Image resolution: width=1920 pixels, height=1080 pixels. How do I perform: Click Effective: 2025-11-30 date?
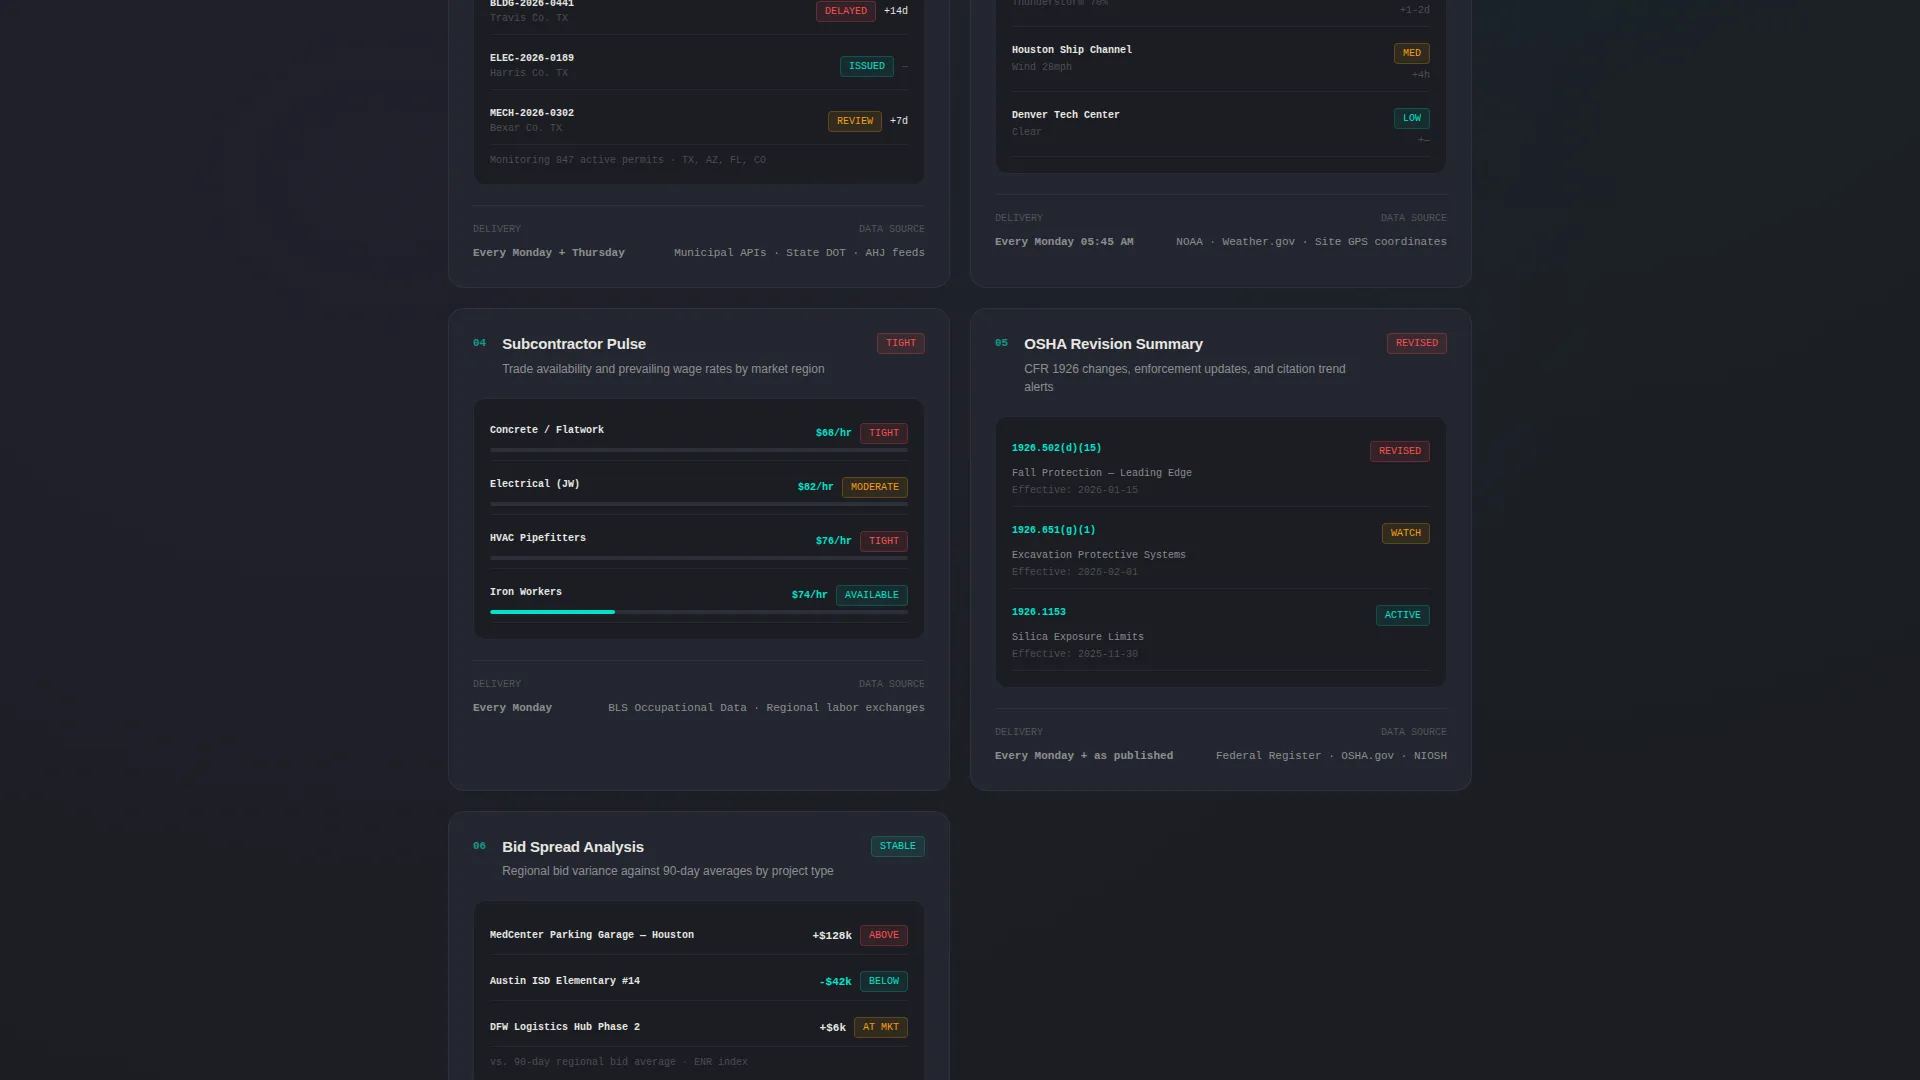tap(1075, 654)
